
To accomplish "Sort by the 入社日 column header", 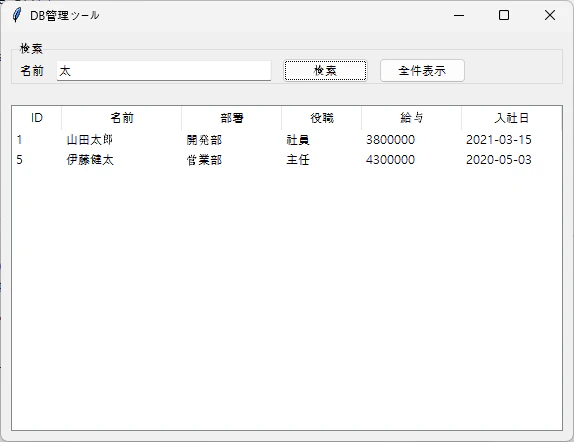I will pyautogui.click(x=511, y=118).
